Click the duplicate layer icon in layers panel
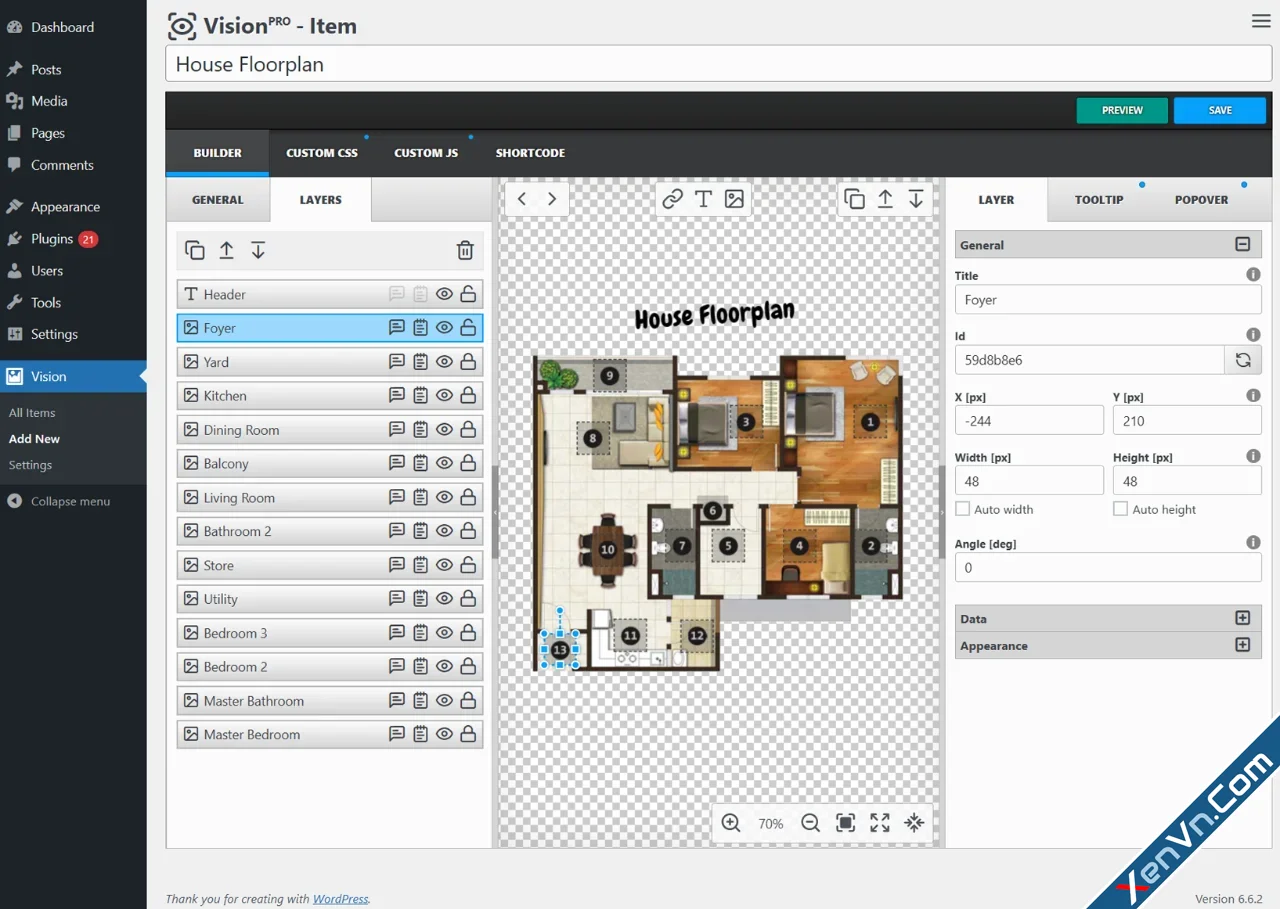The height and width of the screenshot is (909, 1280). point(195,251)
